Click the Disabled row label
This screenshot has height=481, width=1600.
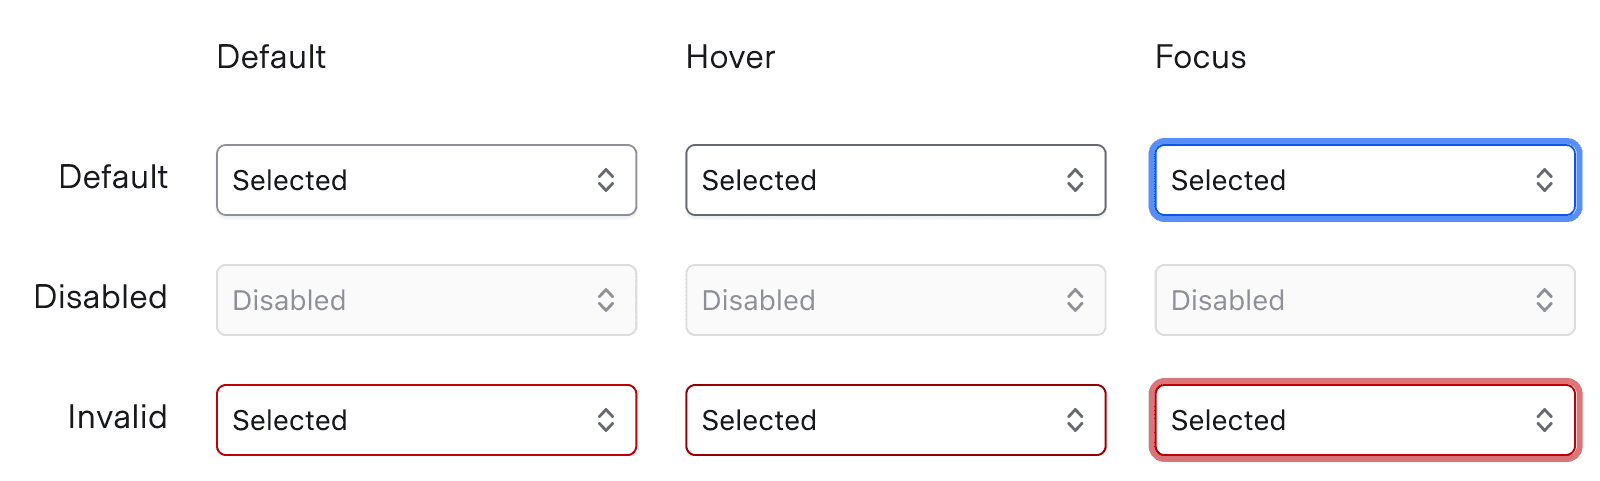tap(100, 297)
